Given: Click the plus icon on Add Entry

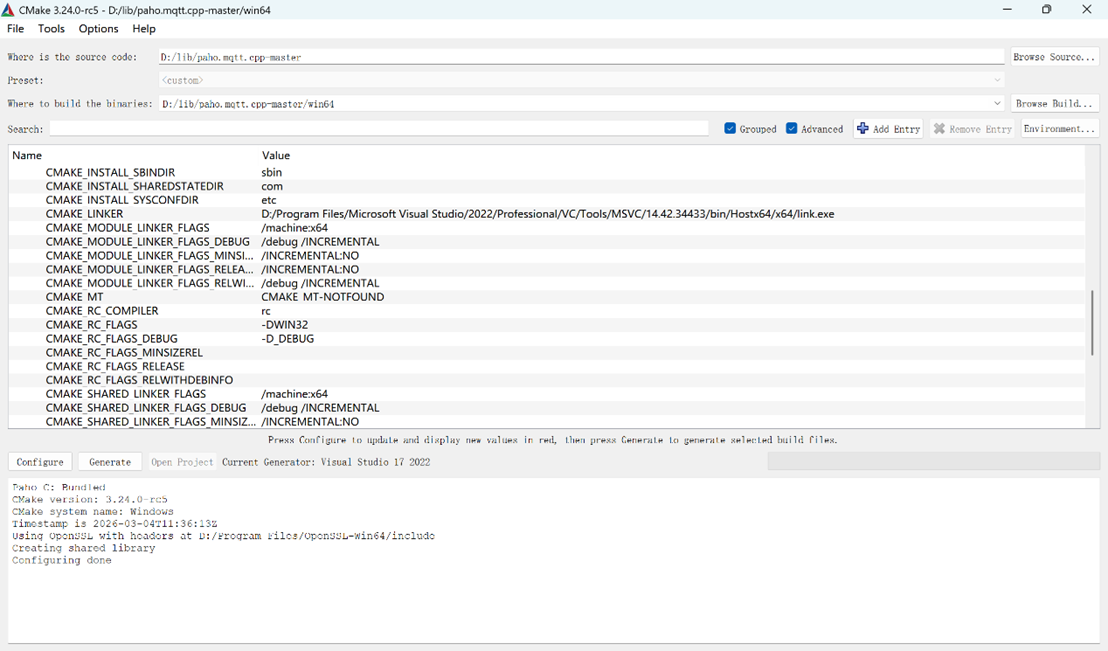Looking at the screenshot, I should 862,129.
